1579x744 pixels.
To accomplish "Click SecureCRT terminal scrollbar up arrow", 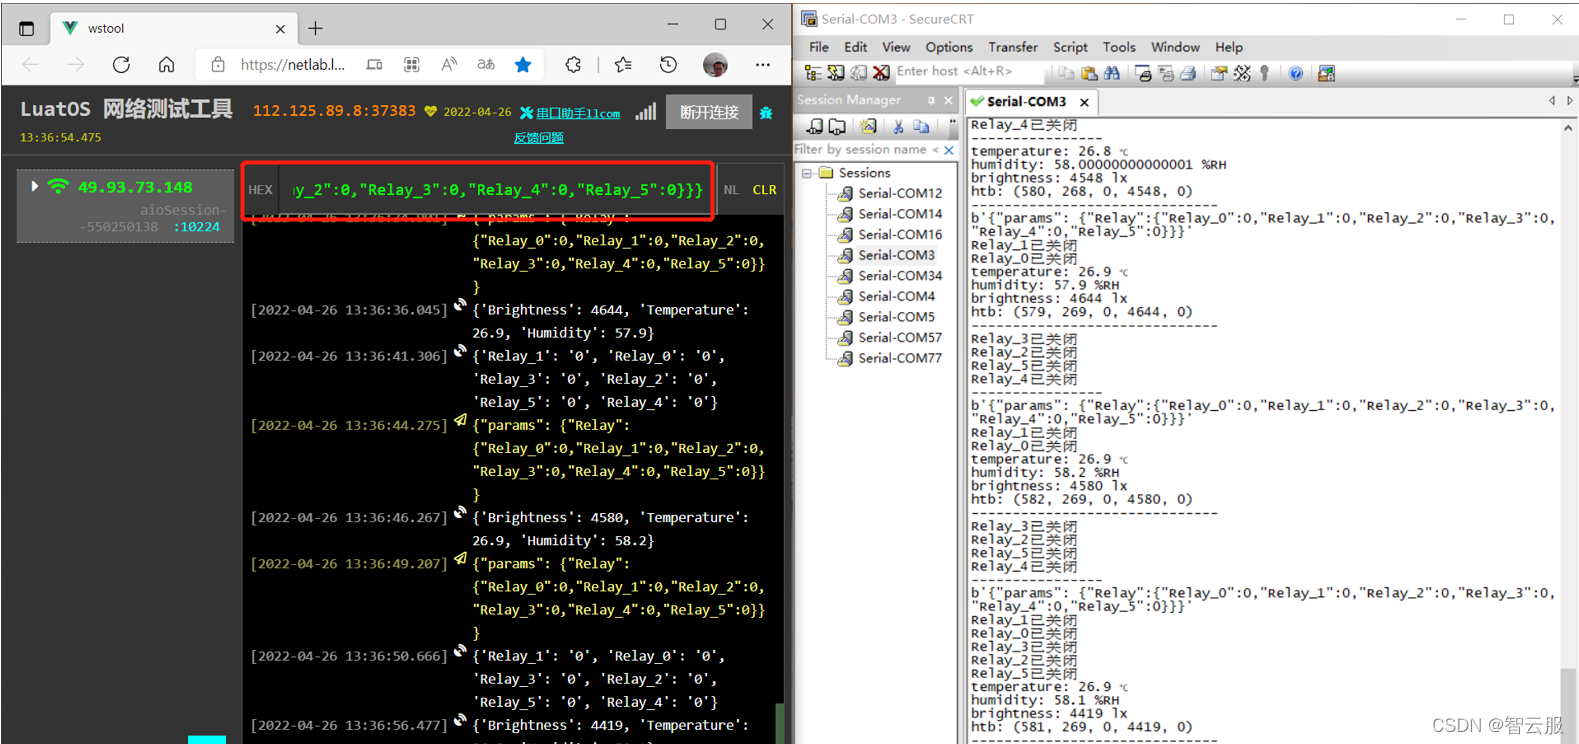I will coord(1567,128).
